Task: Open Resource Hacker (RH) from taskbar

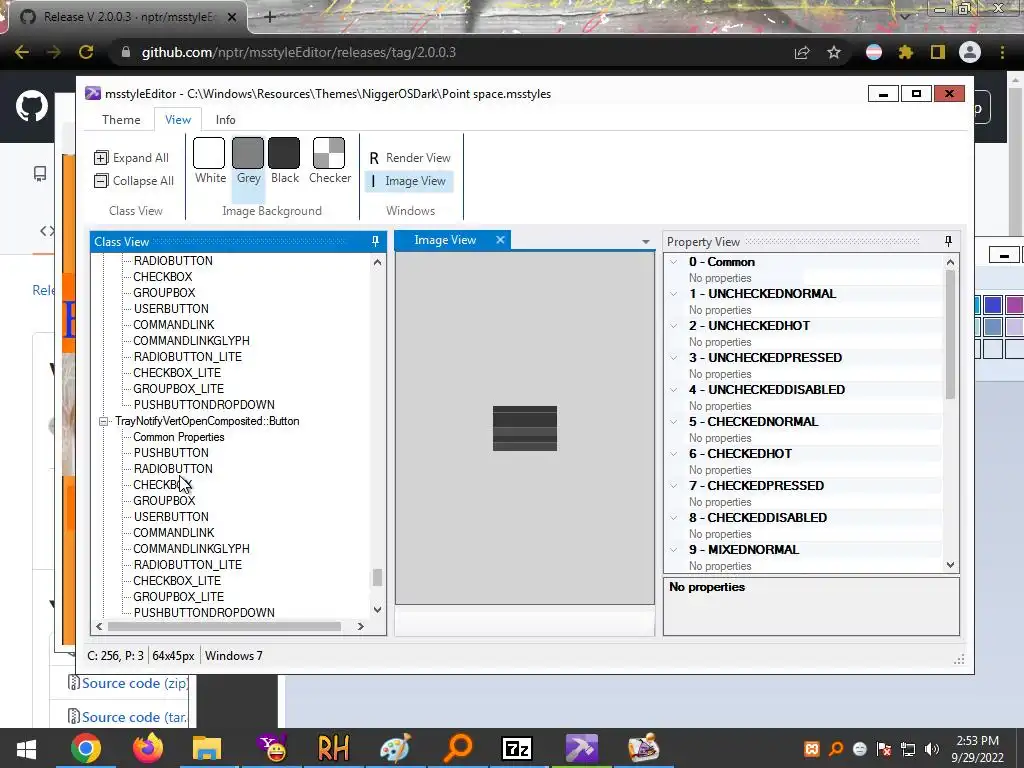Action: coord(333,748)
